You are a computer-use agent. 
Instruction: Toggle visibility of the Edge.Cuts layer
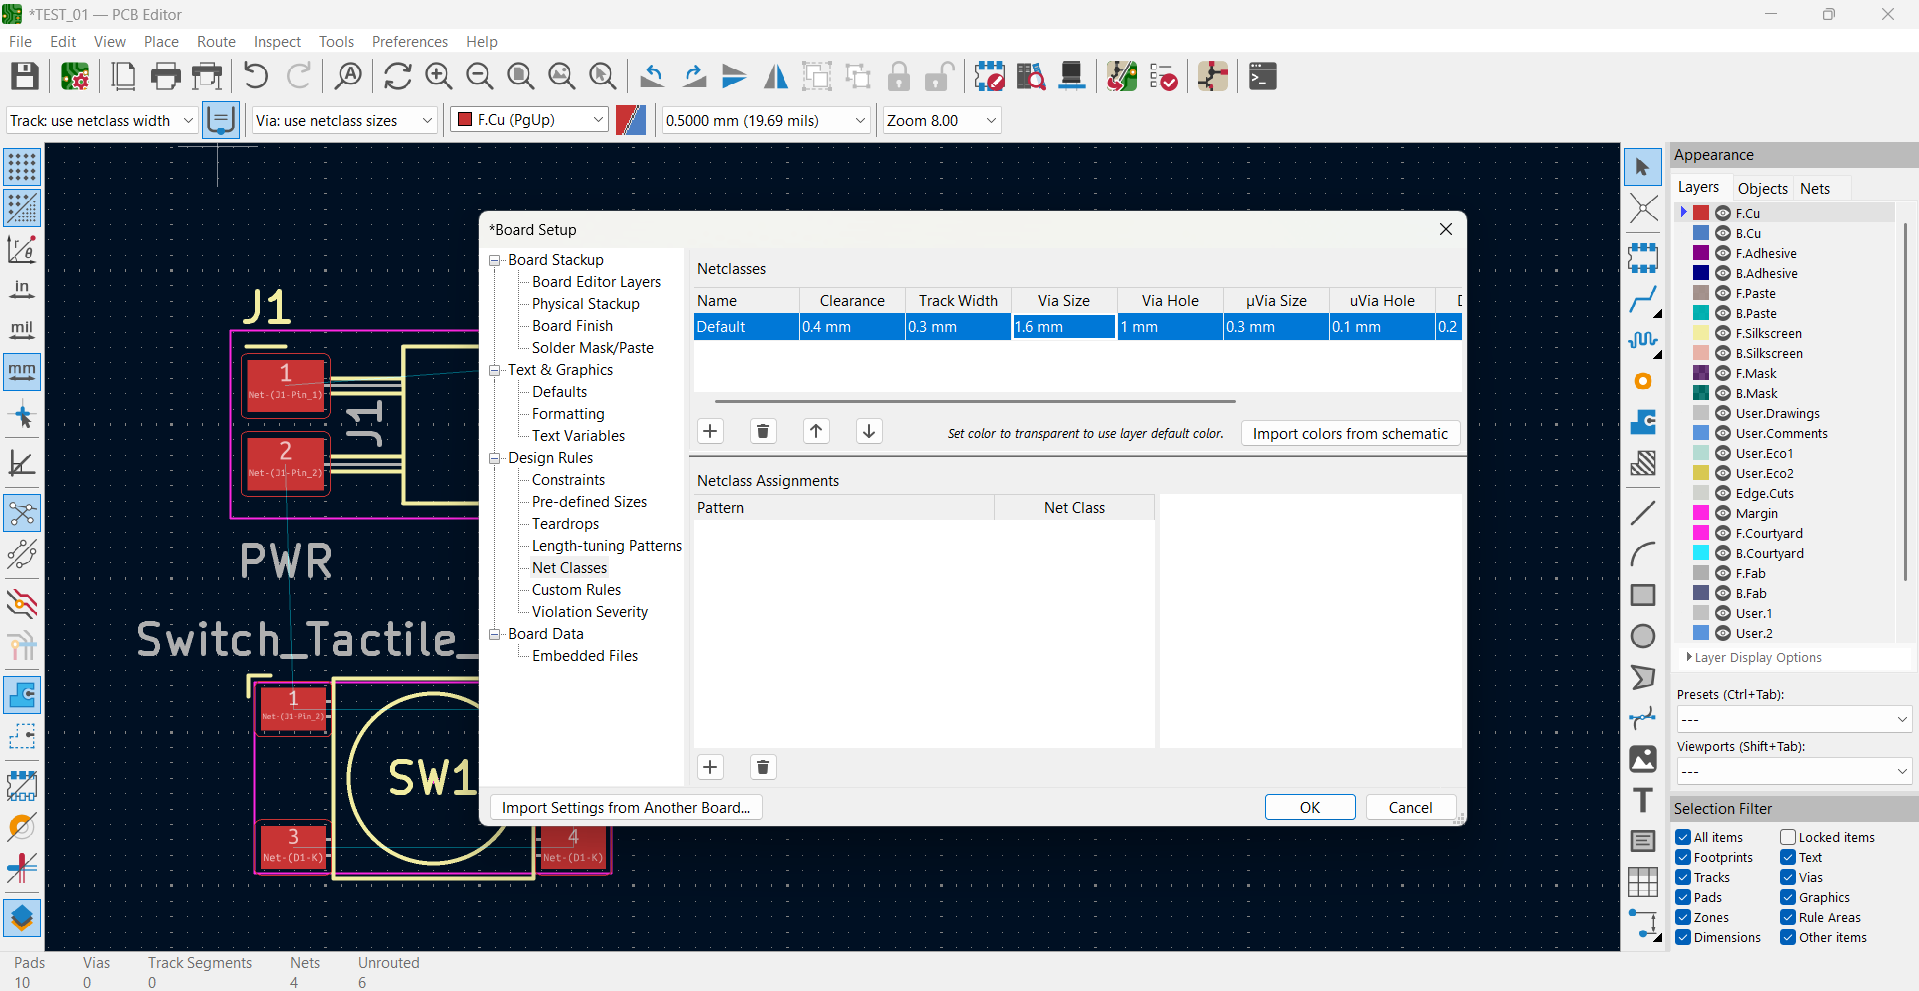point(1723,493)
